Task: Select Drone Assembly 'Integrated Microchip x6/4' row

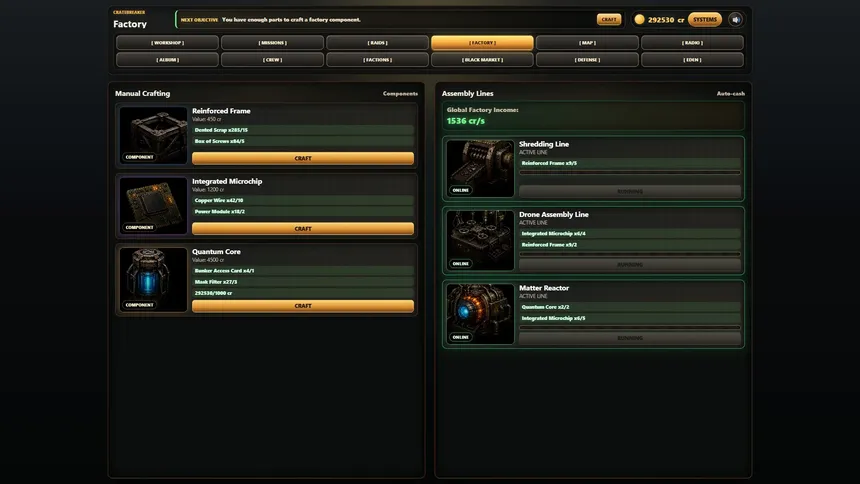Action: (630, 233)
